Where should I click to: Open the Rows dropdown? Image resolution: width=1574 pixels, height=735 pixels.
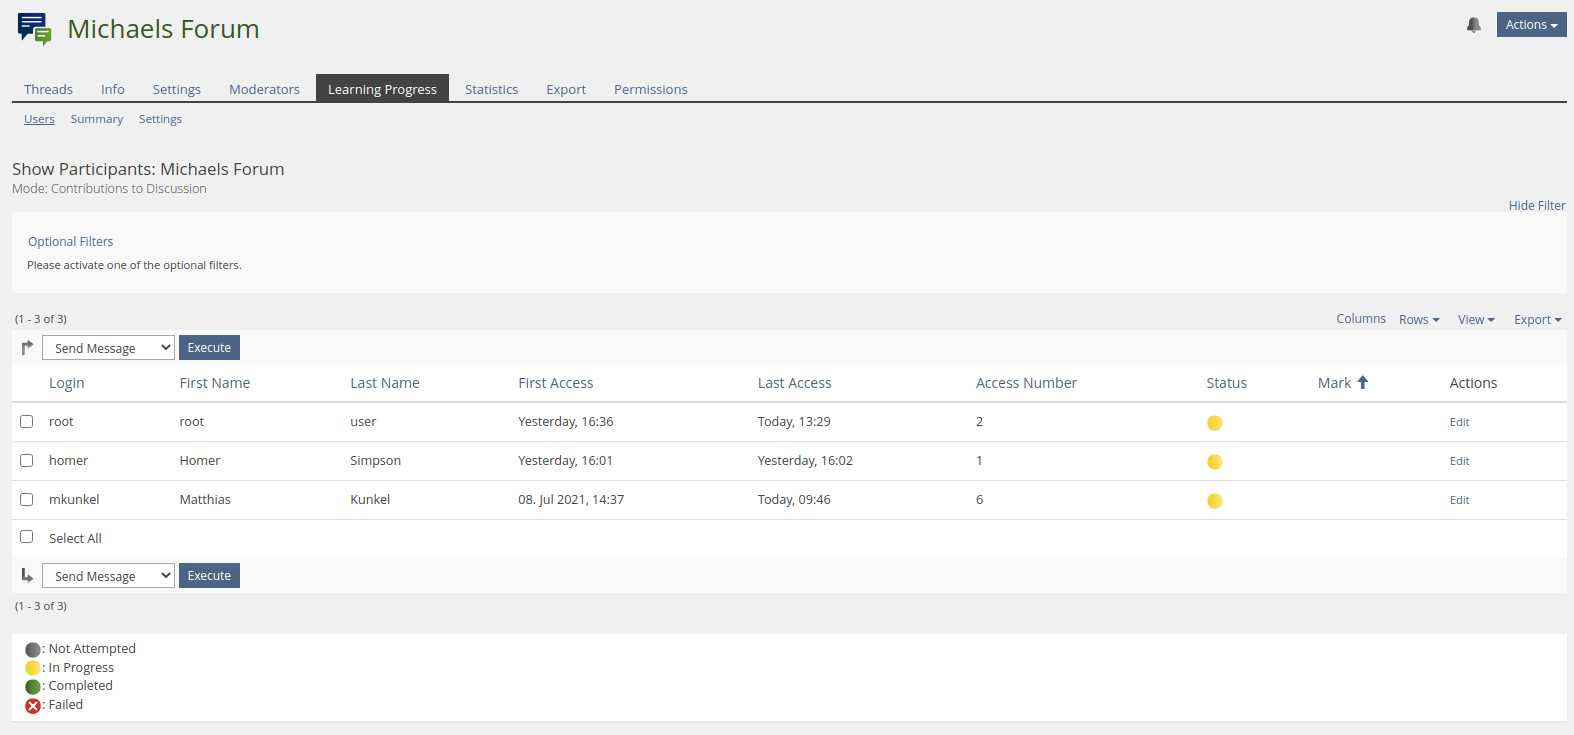click(1418, 320)
